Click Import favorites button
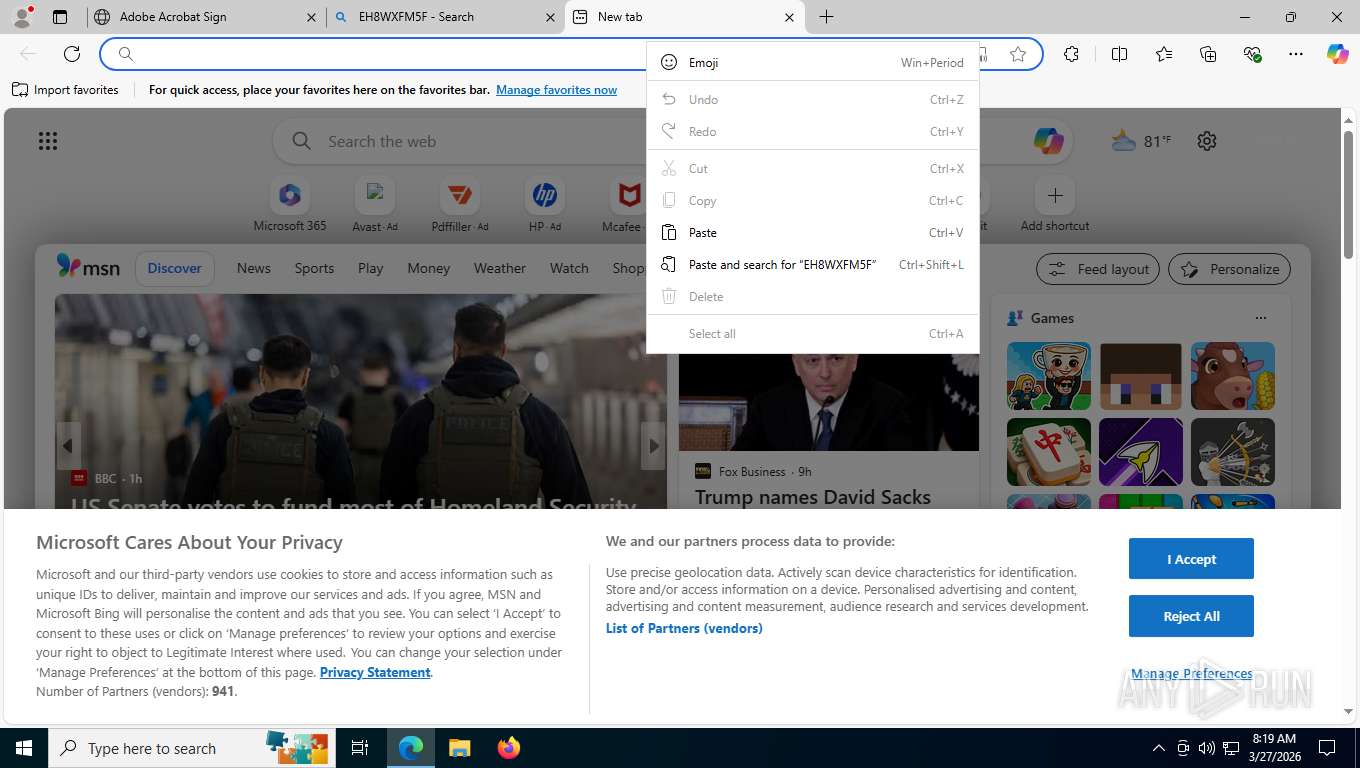Screen dimensions: 1360x768 (65, 90)
